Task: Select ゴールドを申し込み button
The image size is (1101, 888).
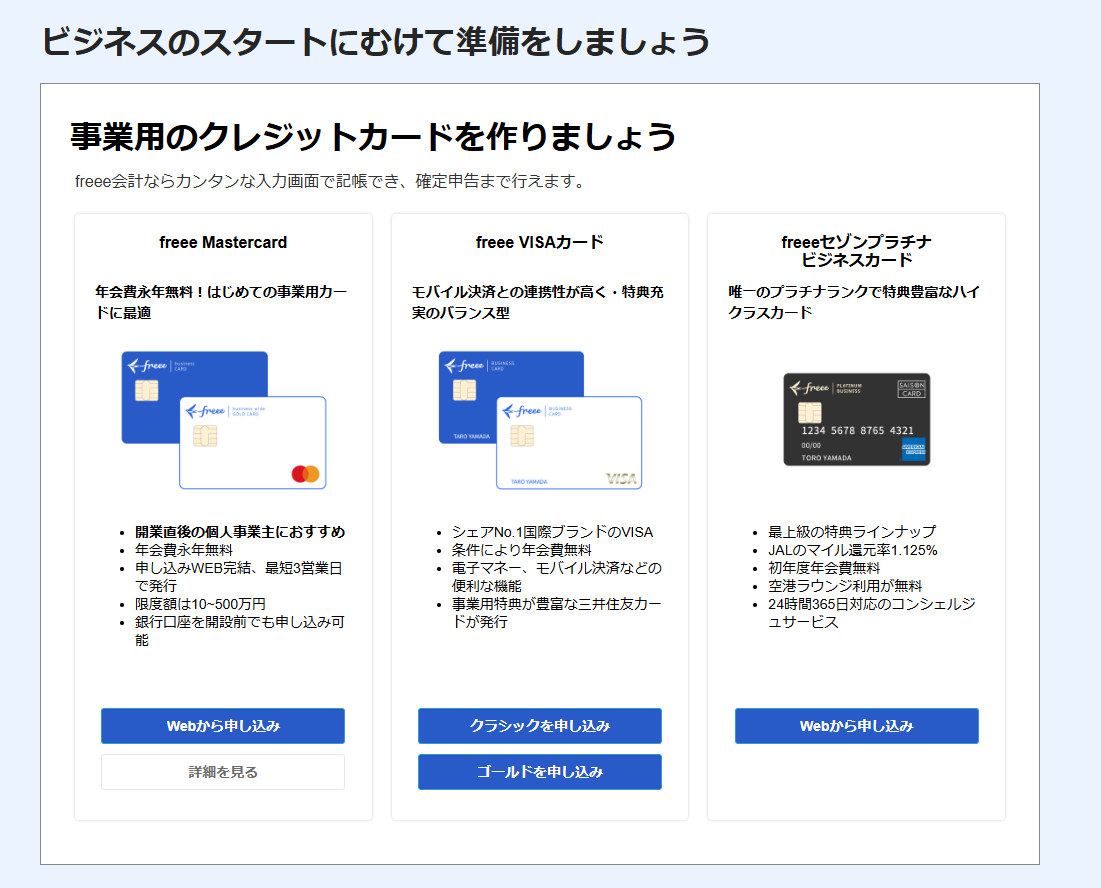Action: (x=539, y=772)
